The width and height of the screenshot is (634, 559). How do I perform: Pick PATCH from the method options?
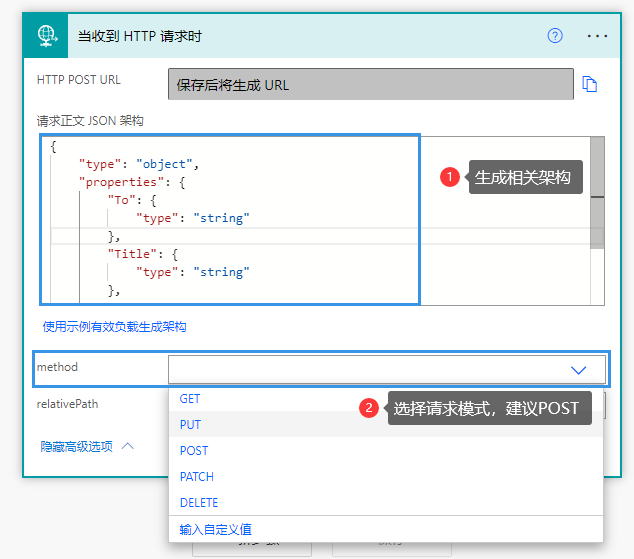[197, 477]
